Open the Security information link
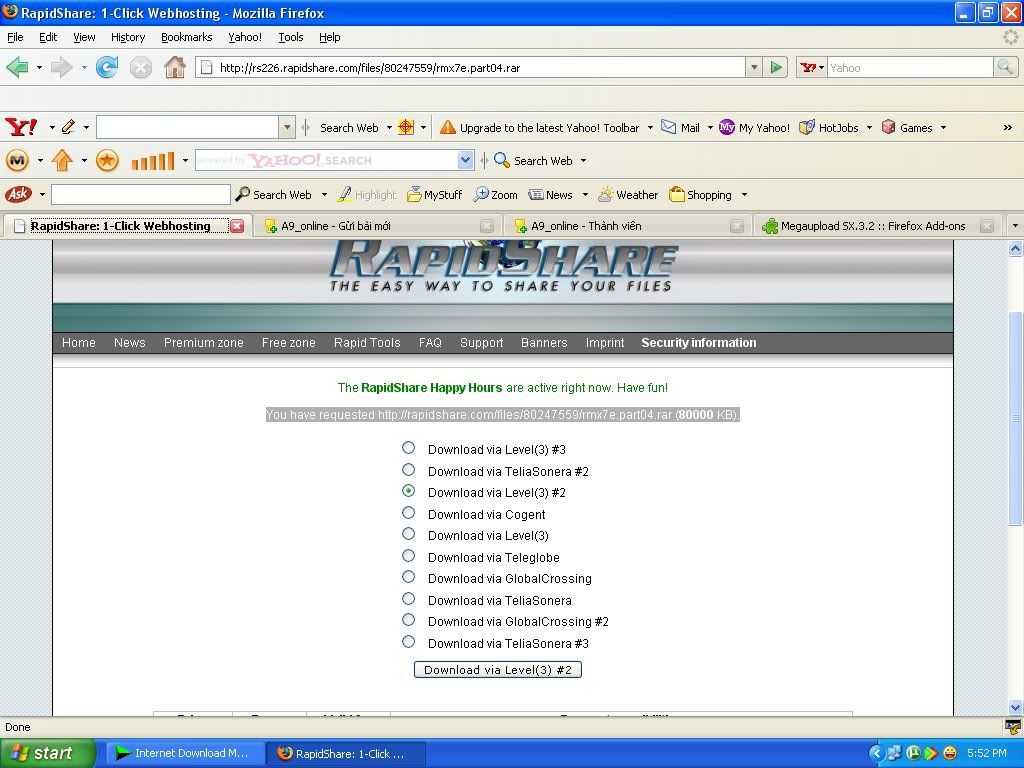The width and height of the screenshot is (1024, 768). (x=699, y=343)
